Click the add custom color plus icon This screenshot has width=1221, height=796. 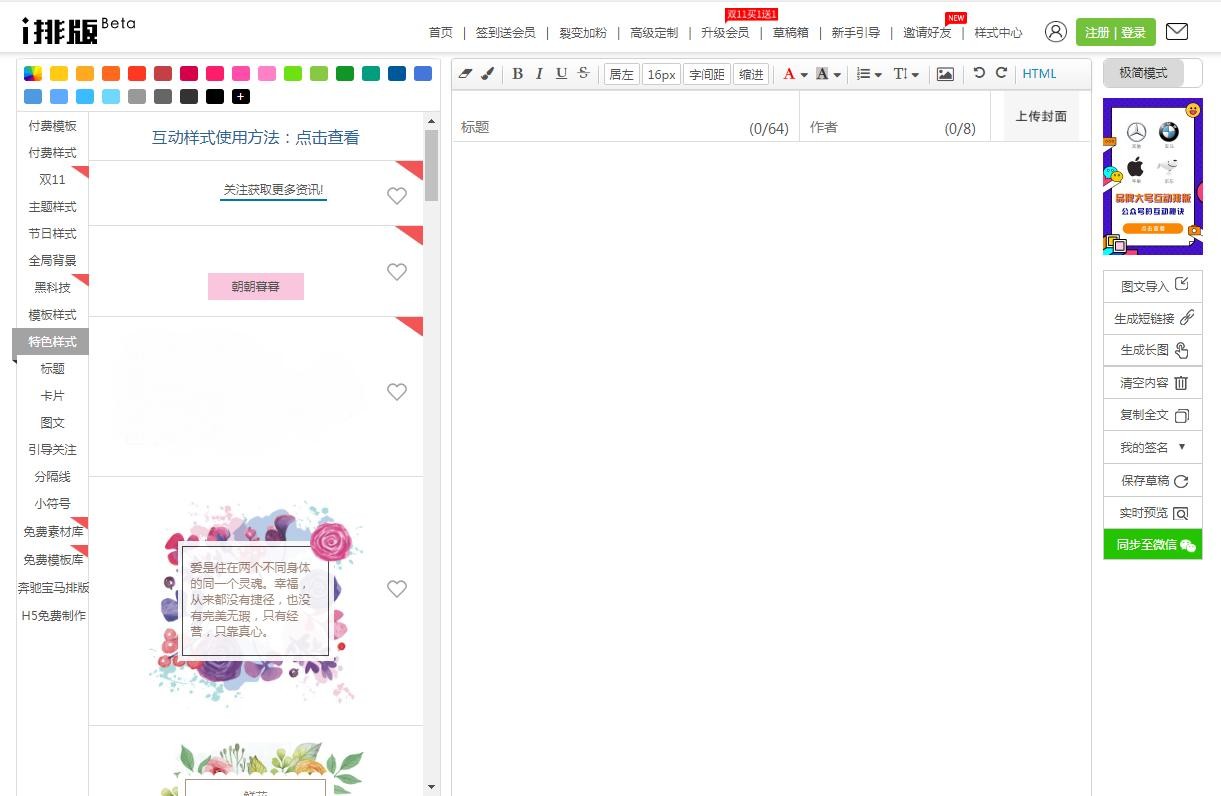point(240,97)
